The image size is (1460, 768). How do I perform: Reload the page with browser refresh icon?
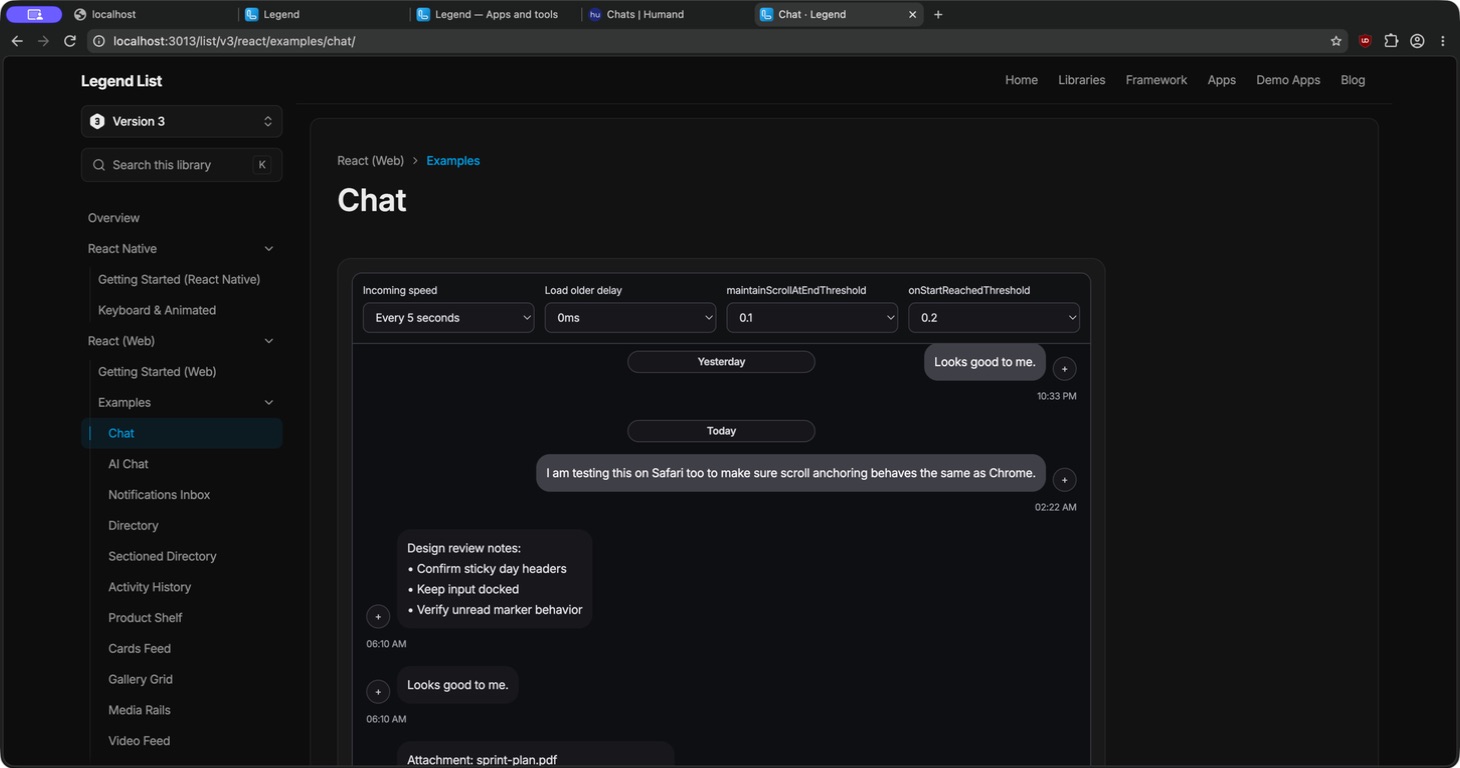(70, 41)
